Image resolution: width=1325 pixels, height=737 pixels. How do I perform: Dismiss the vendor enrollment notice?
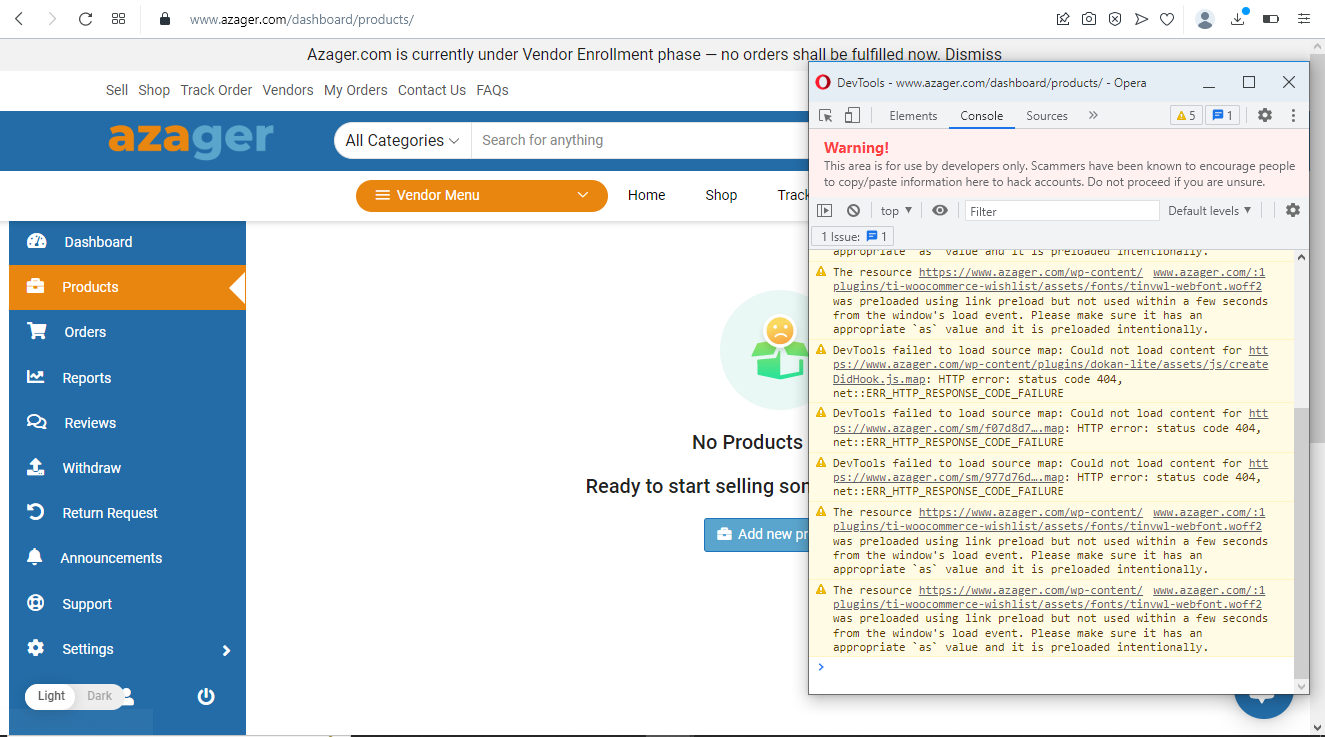coord(973,55)
